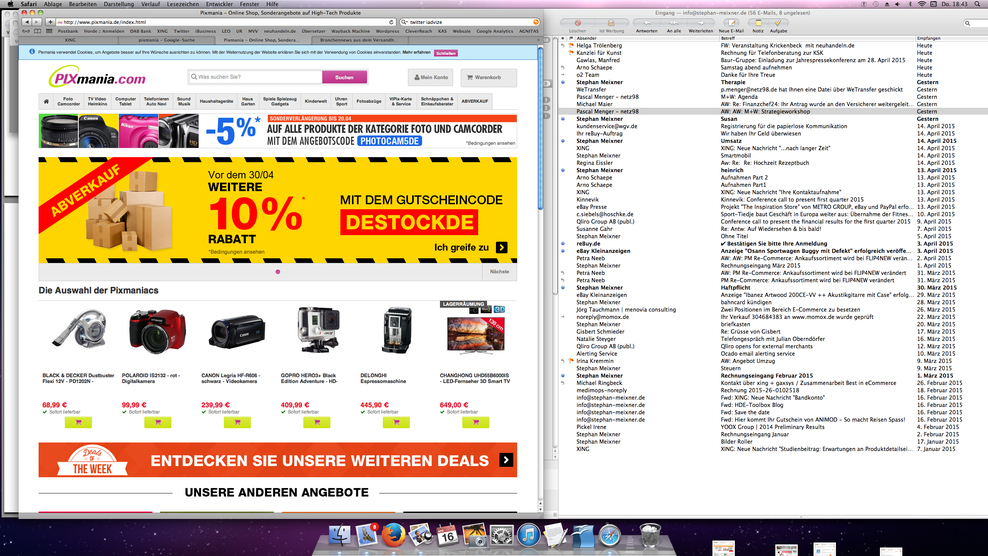Add the Changhong TV to cart
This screenshot has height=556, width=988.
pos(476,422)
